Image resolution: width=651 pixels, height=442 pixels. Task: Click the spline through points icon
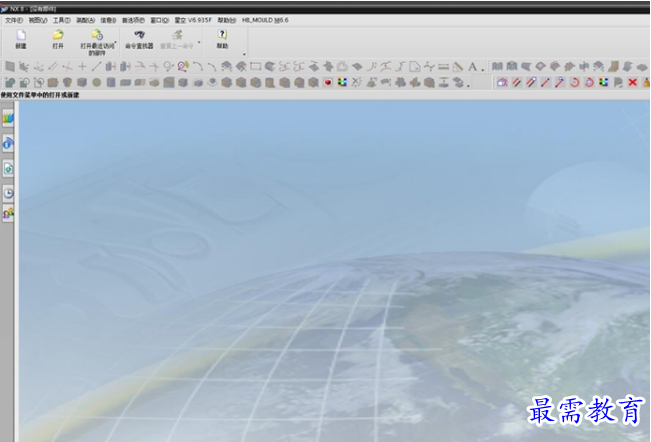(429, 66)
